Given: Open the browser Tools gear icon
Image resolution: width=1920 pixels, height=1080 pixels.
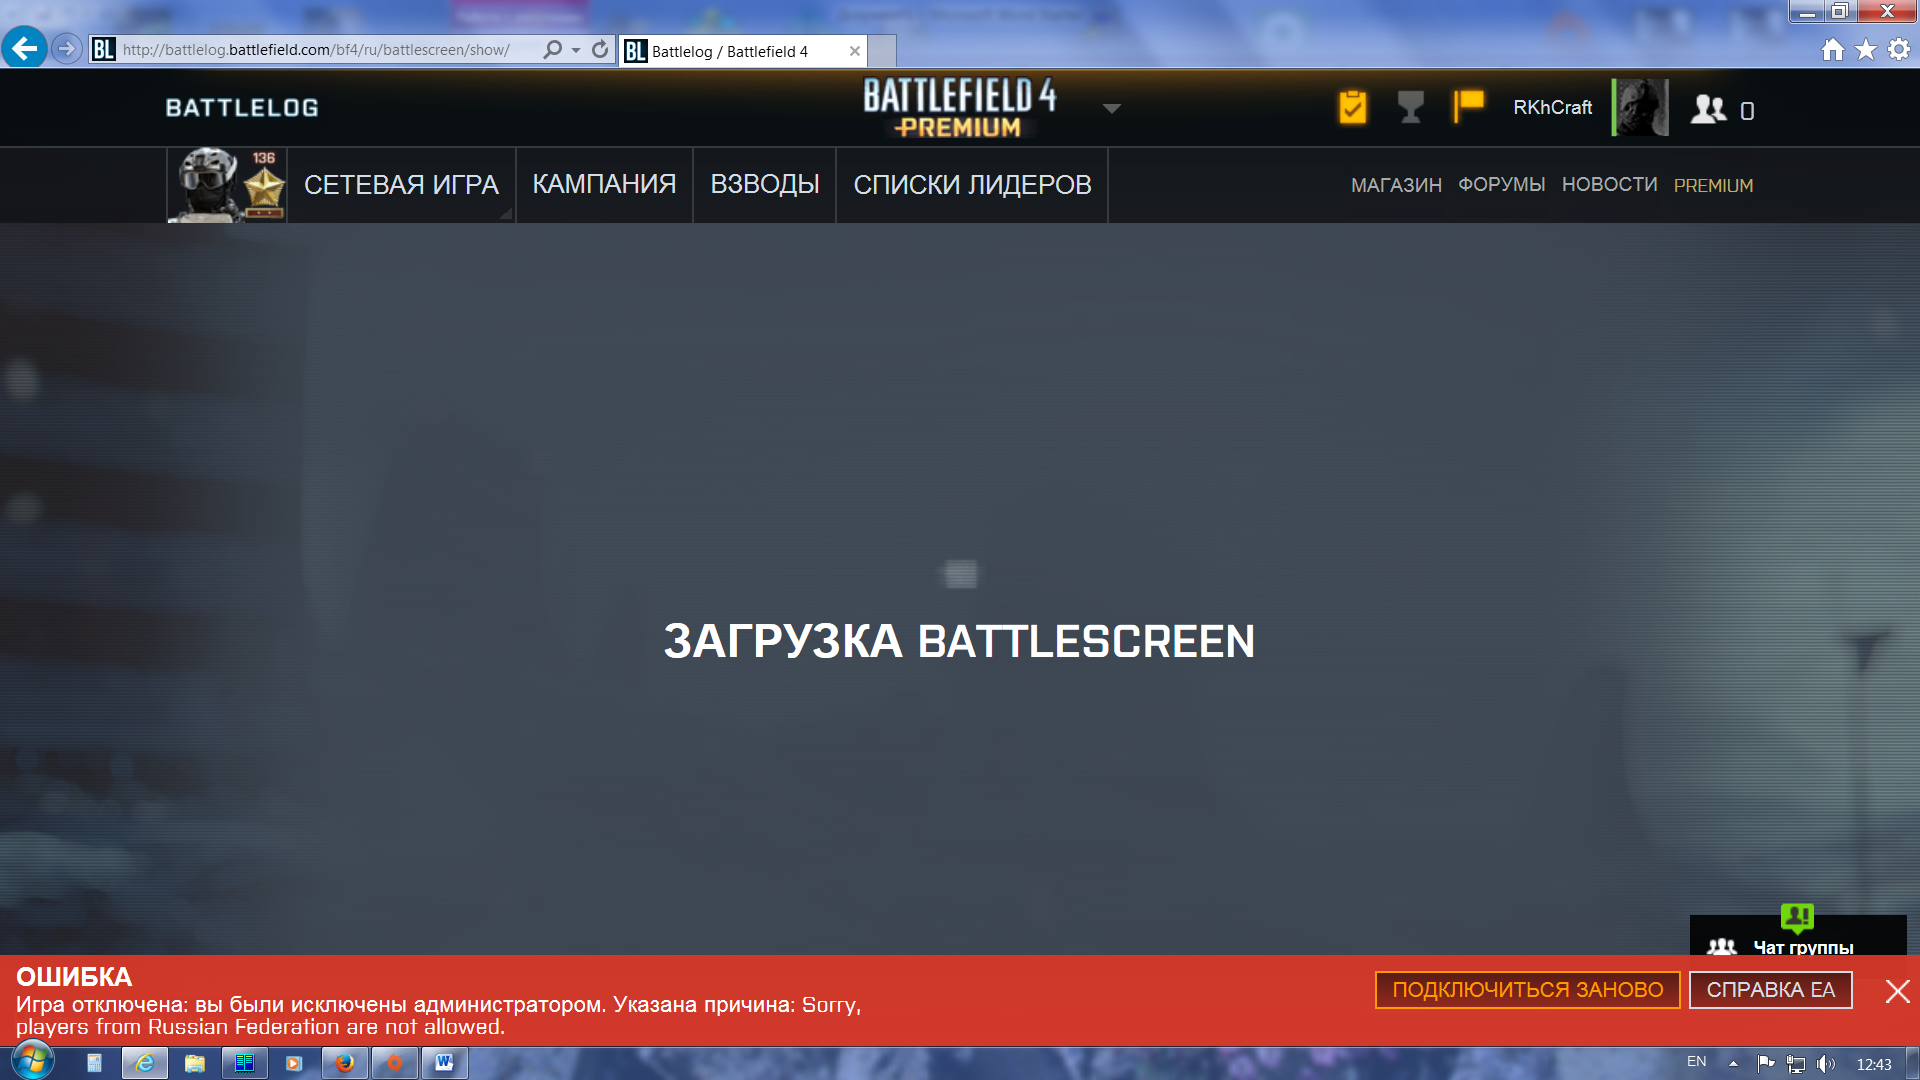Looking at the screenshot, I should [1899, 50].
